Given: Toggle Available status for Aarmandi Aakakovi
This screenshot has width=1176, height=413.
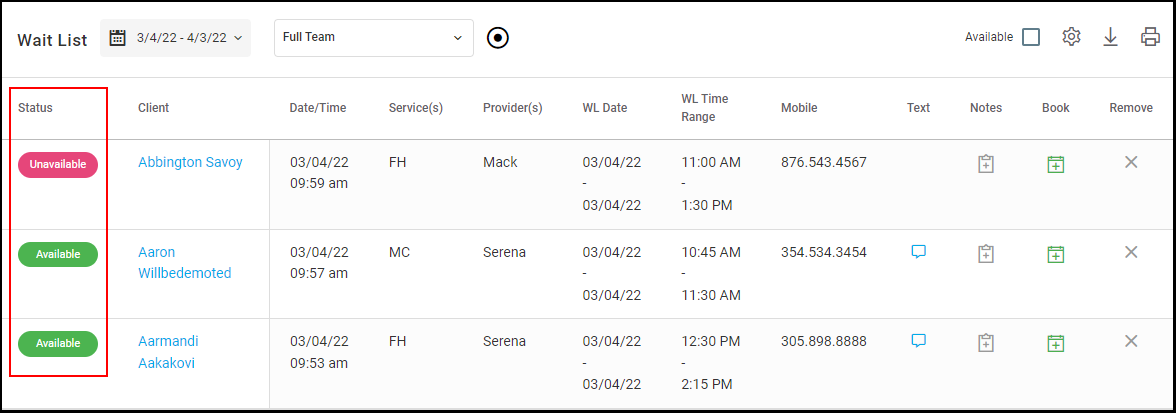Looking at the screenshot, I should tap(58, 343).
